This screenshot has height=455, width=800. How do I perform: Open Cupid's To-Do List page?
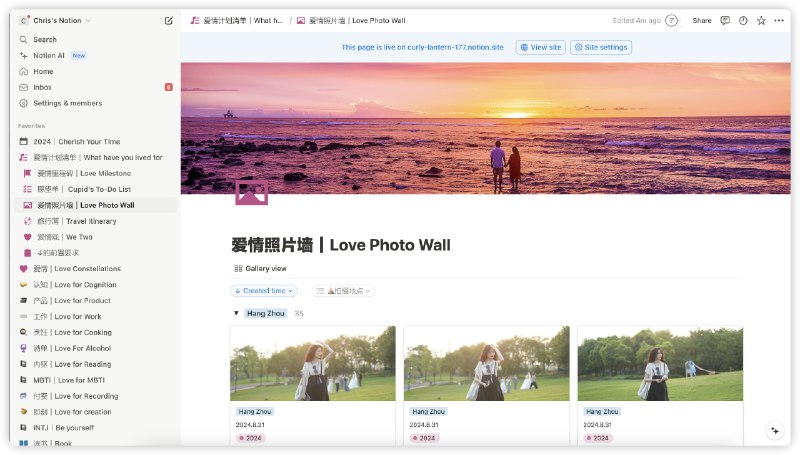coord(84,189)
